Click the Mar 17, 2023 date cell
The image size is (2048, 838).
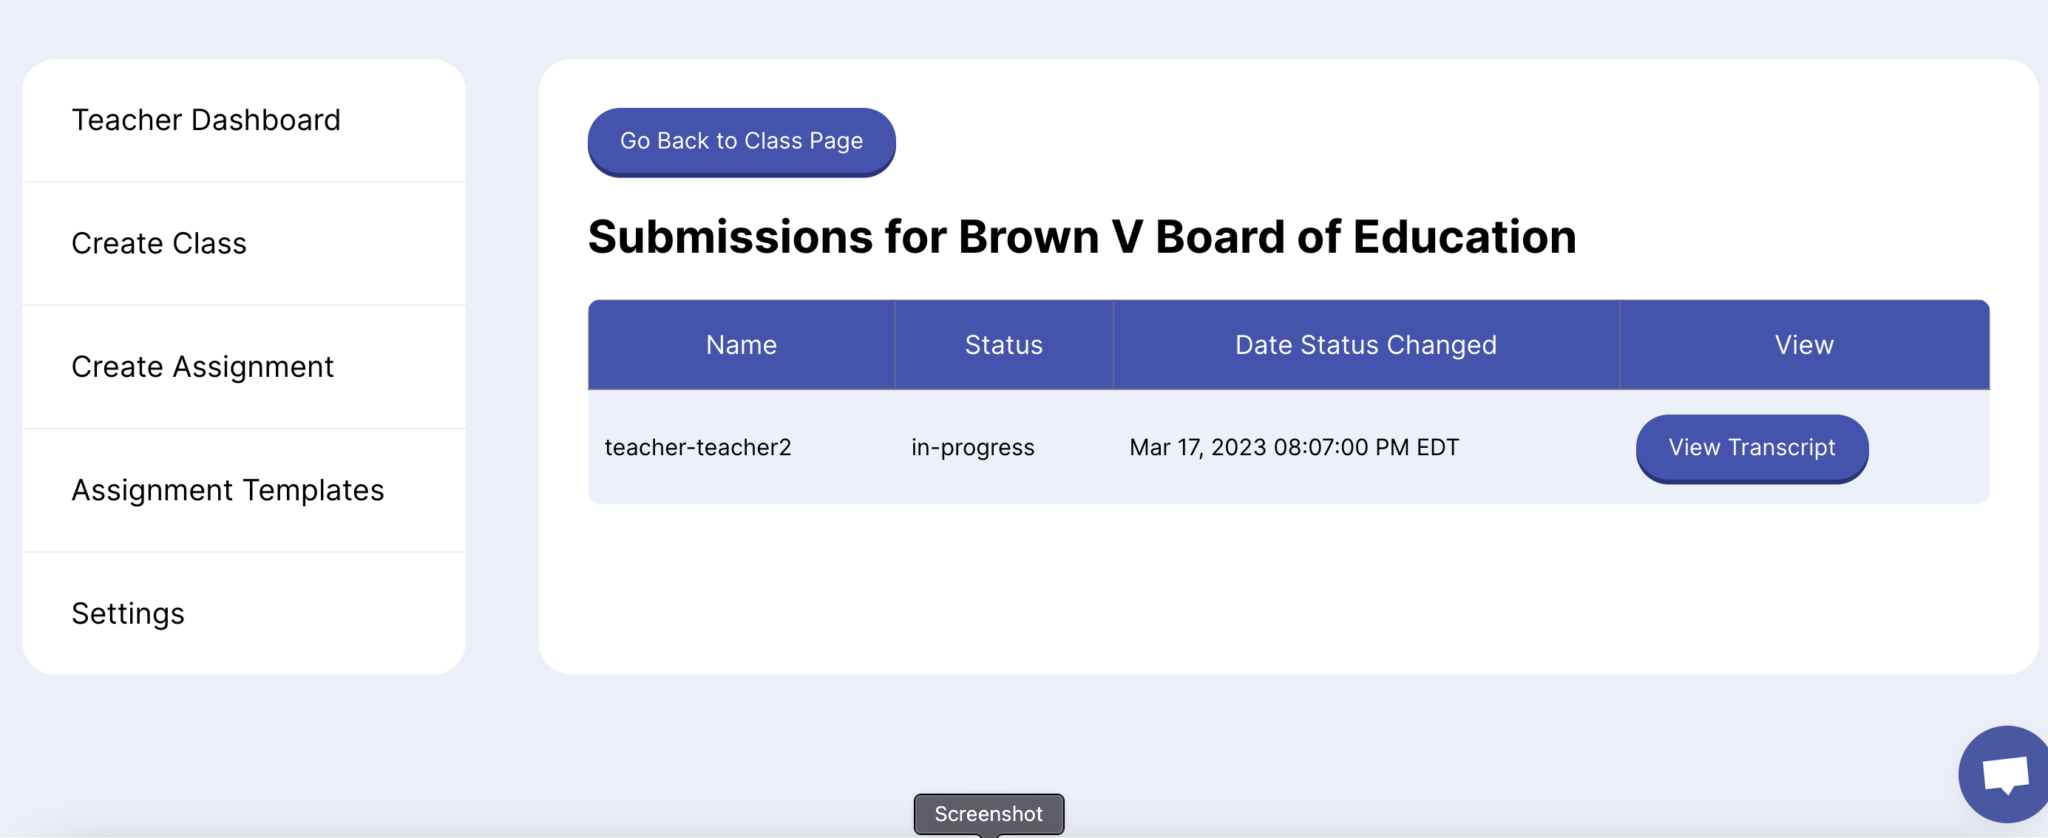coord(1294,447)
